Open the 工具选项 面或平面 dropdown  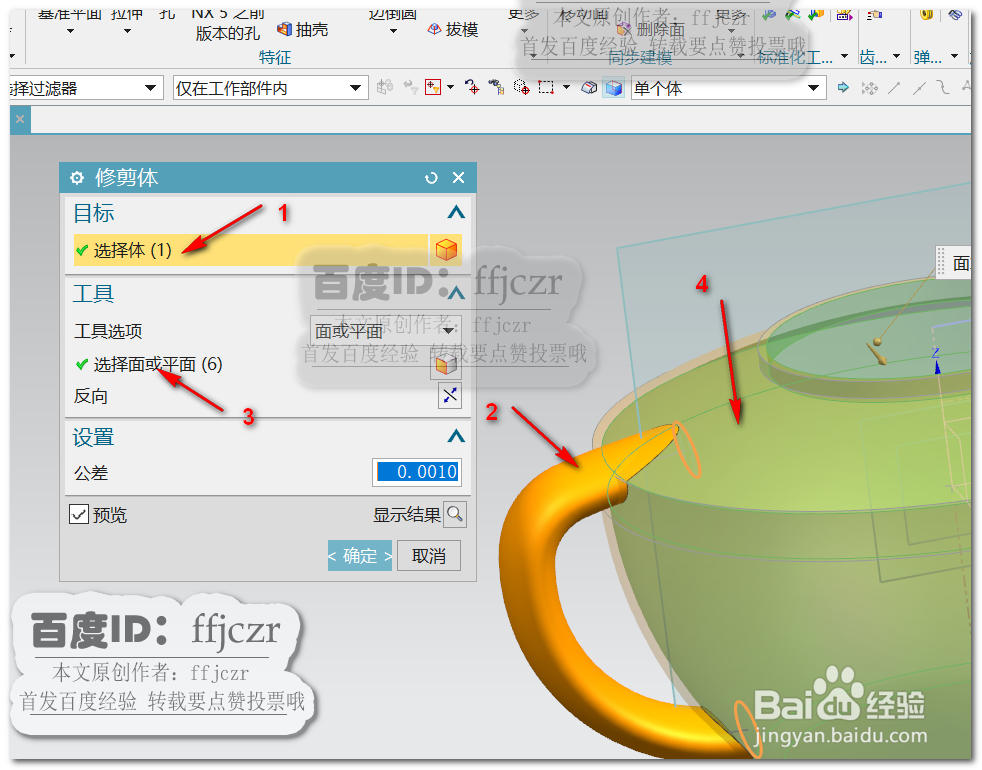386,331
